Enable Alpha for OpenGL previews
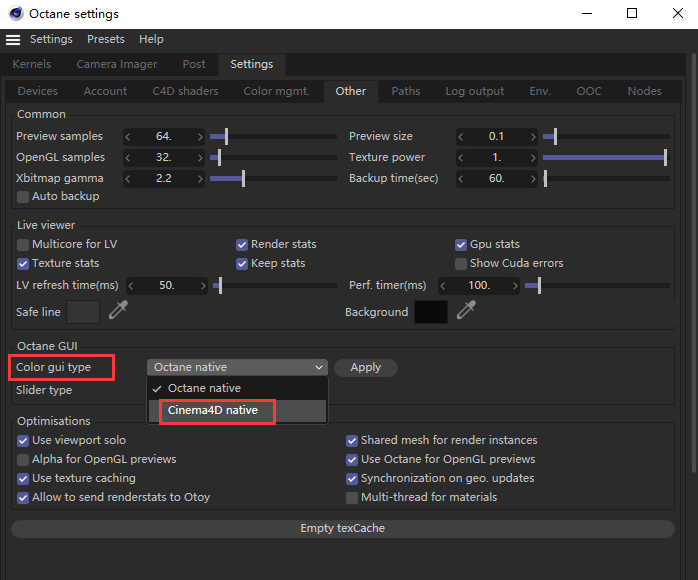698x580 pixels. point(23,459)
